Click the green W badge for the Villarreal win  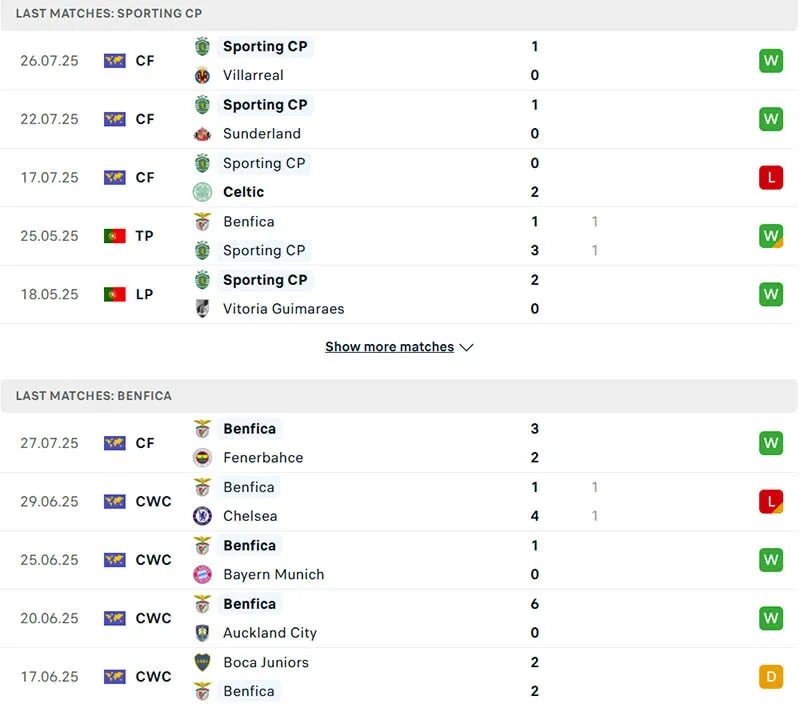tap(771, 60)
